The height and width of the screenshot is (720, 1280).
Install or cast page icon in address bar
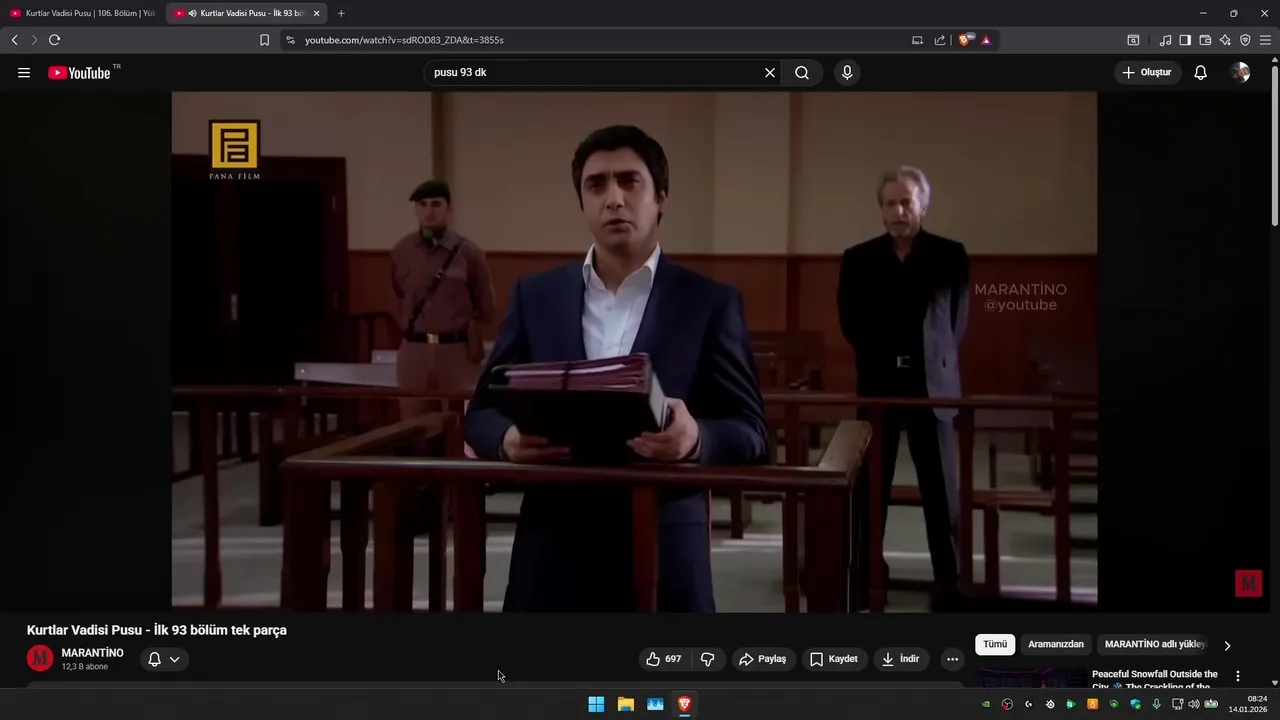pyautogui.click(x=917, y=40)
